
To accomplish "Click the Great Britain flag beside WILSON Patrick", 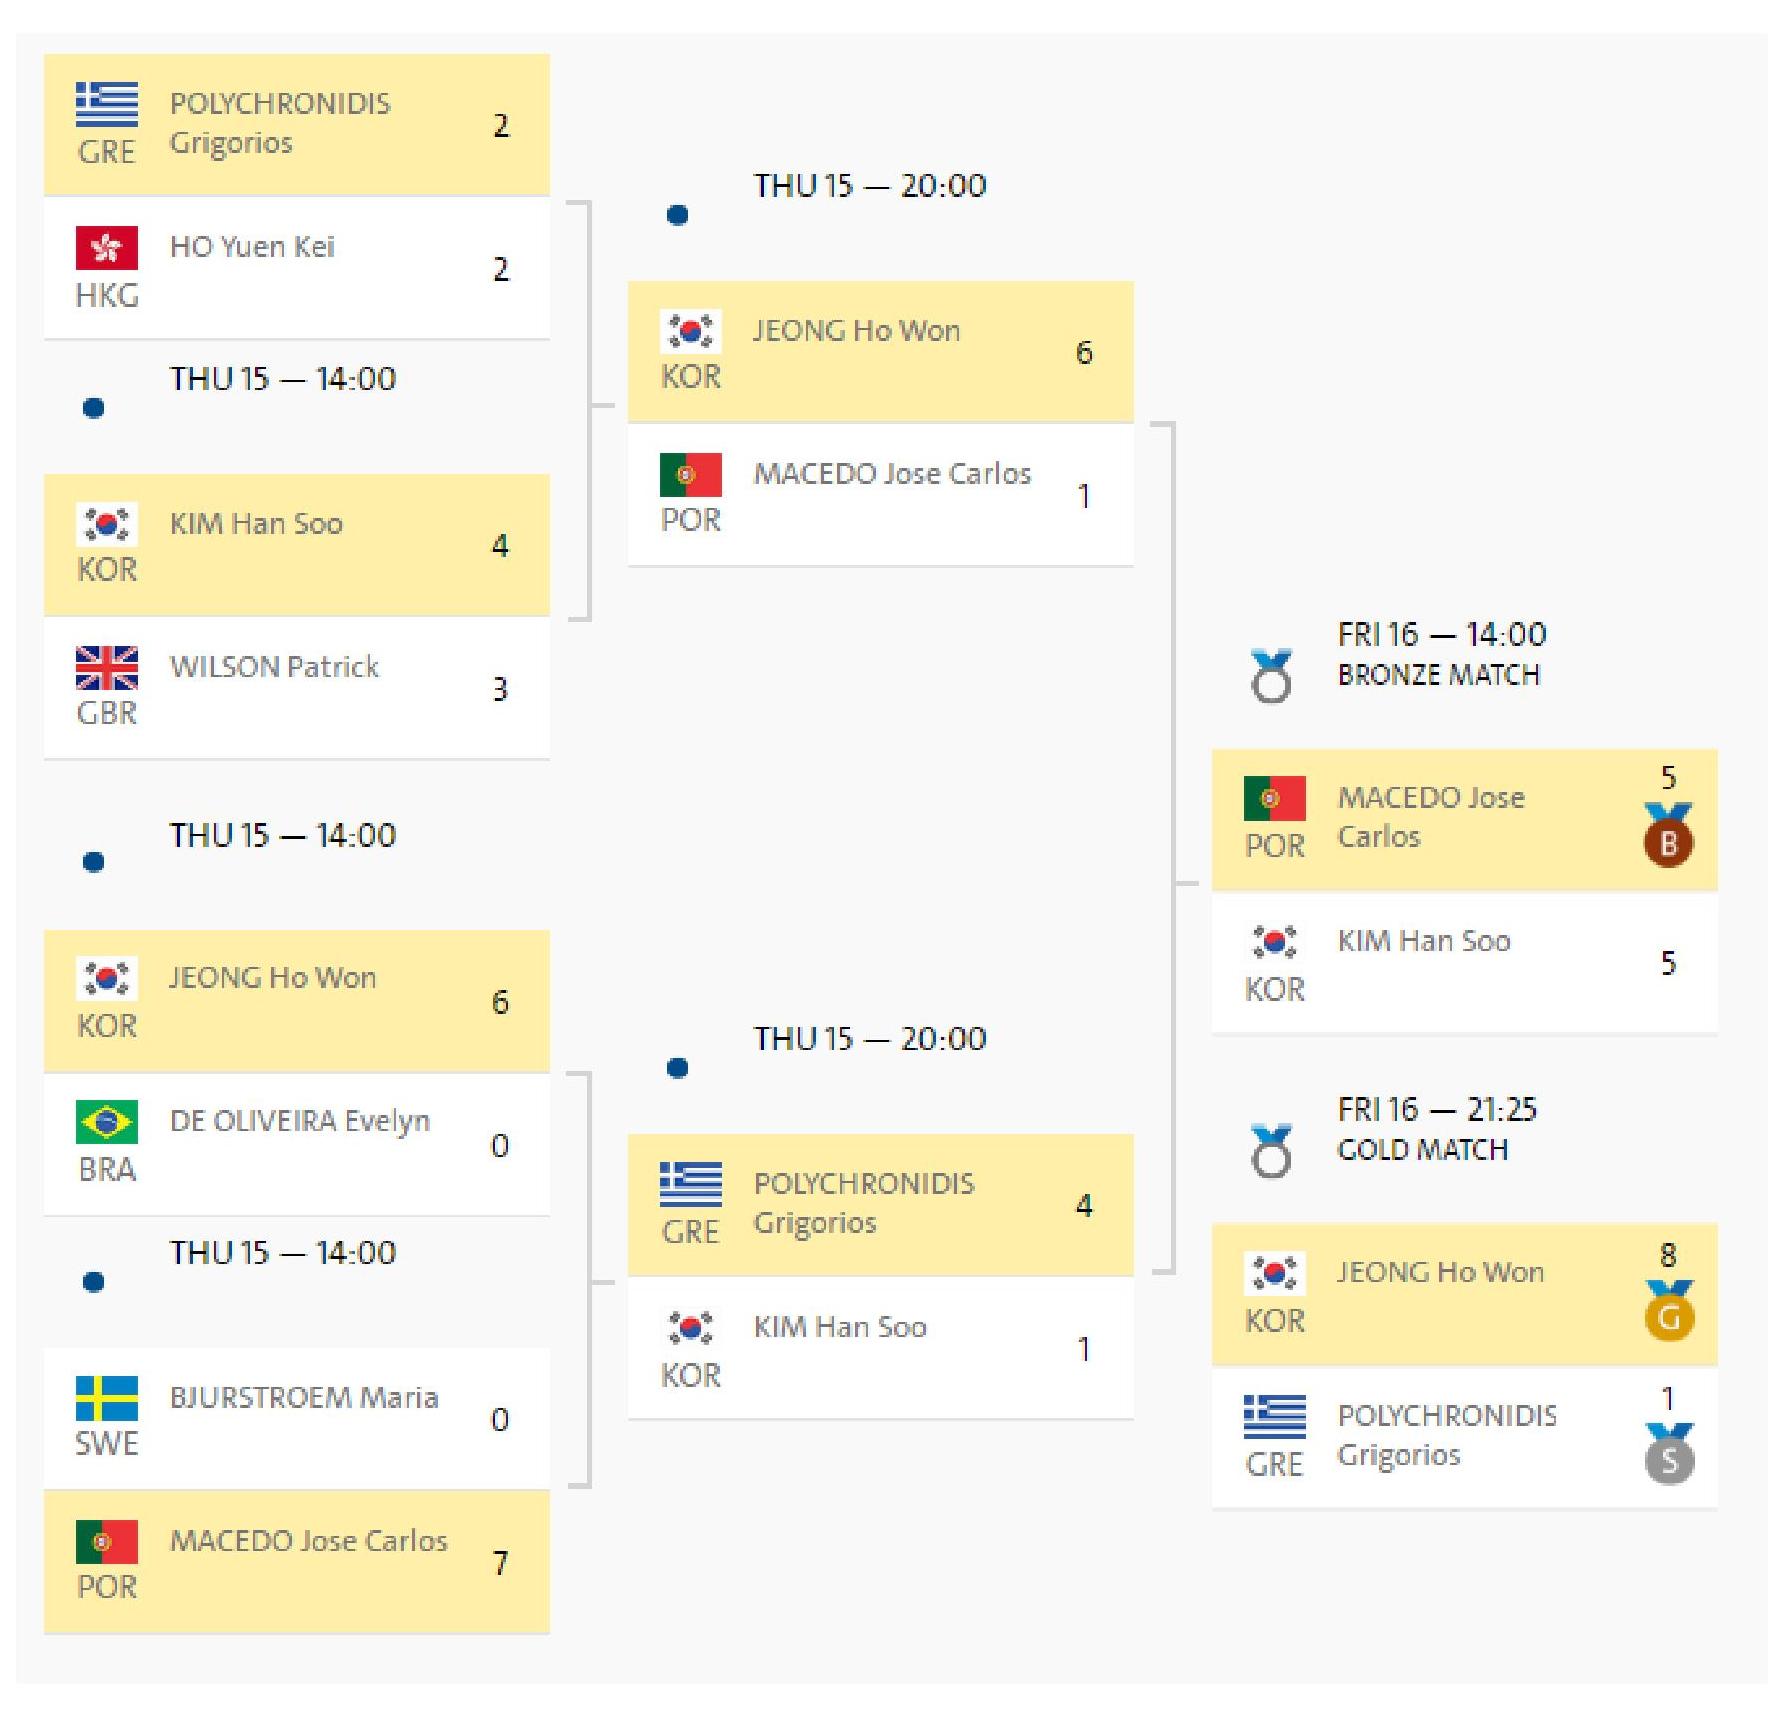I will point(107,668).
